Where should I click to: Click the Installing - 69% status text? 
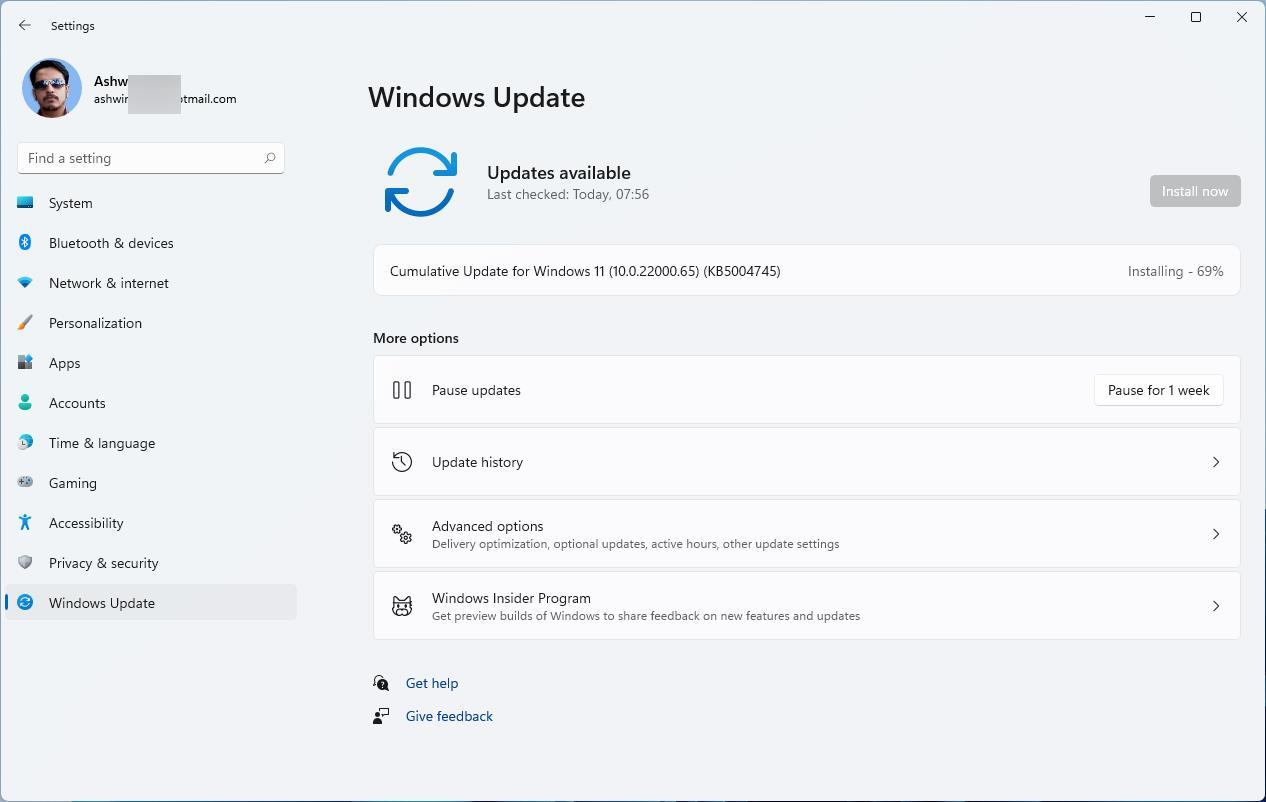click(1175, 271)
